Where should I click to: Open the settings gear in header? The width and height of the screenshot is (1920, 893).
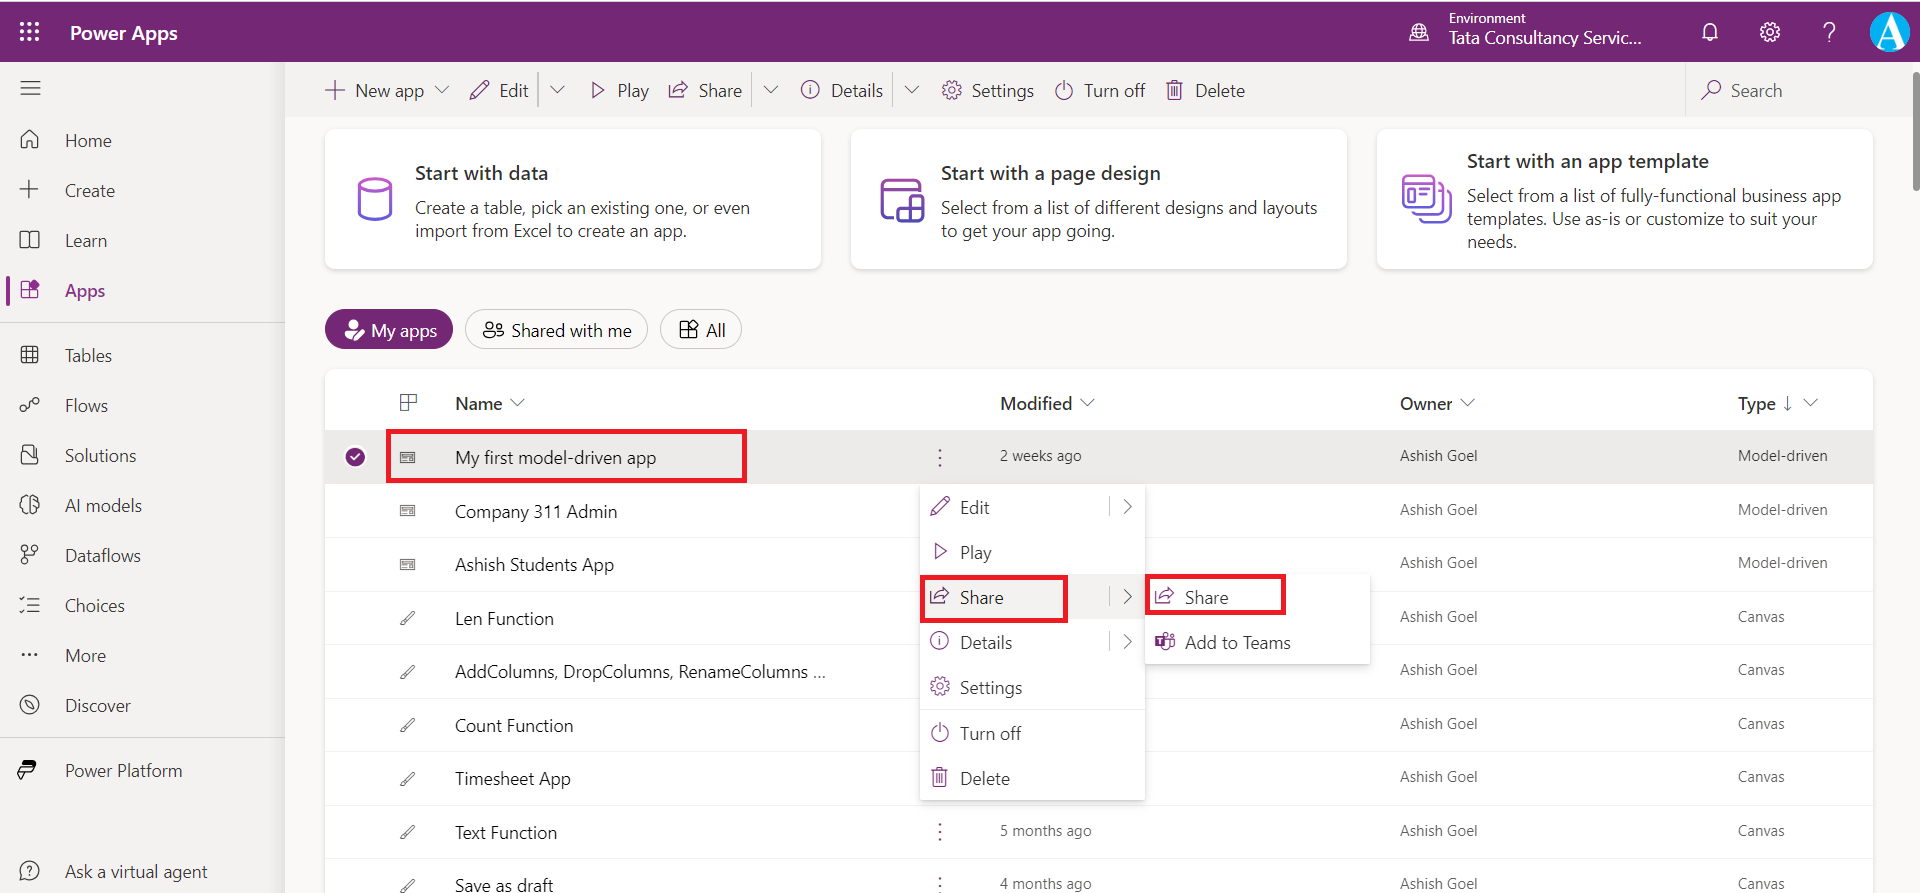point(1770,32)
